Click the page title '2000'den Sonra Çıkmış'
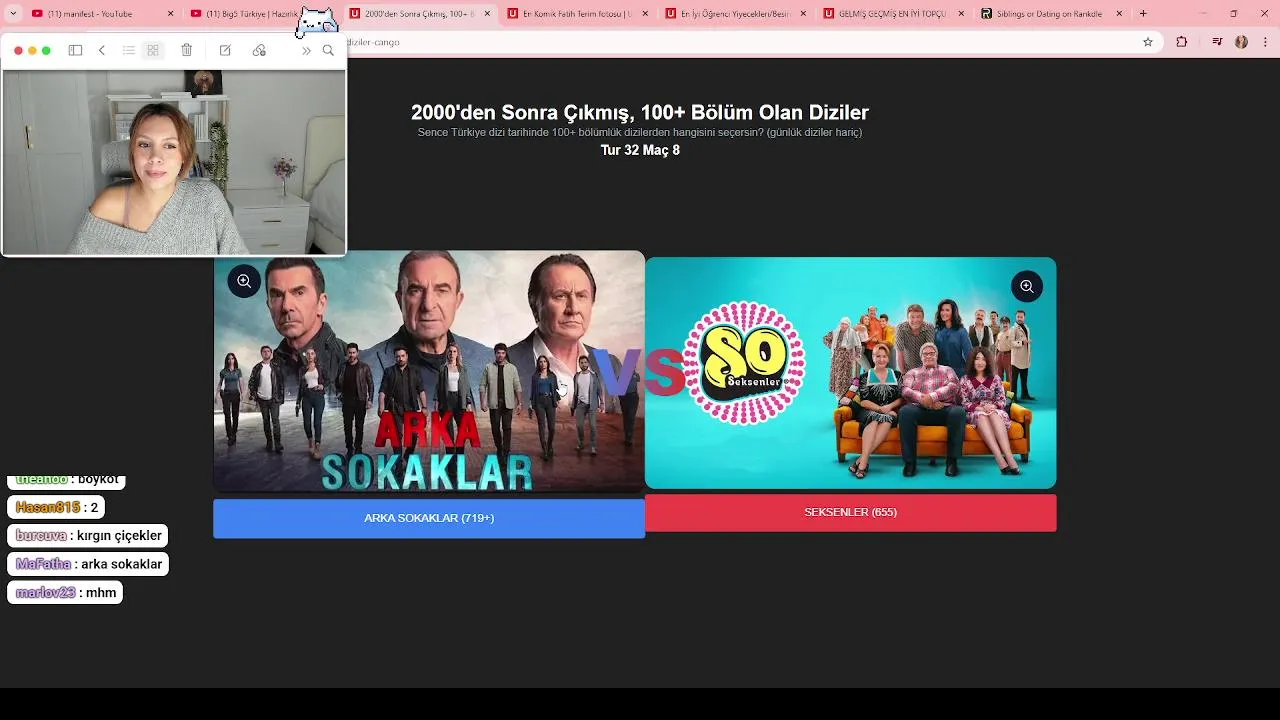The width and height of the screenshot is (1280, 720). pos(640,113)
